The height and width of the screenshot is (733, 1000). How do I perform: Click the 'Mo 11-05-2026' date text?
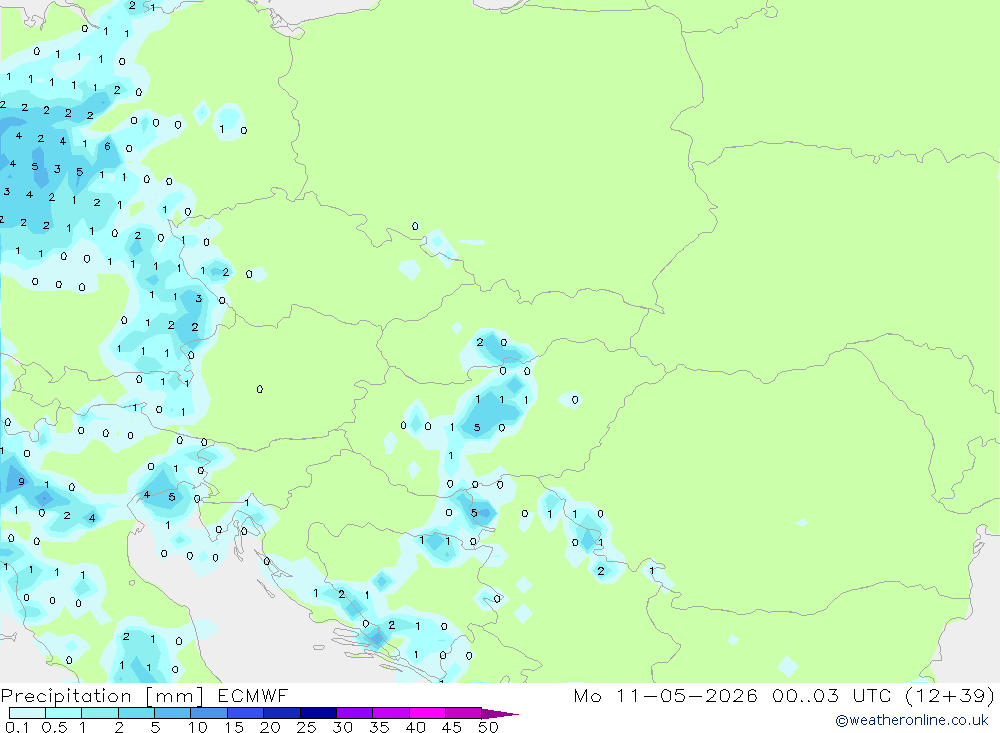(x=666, y=695)
